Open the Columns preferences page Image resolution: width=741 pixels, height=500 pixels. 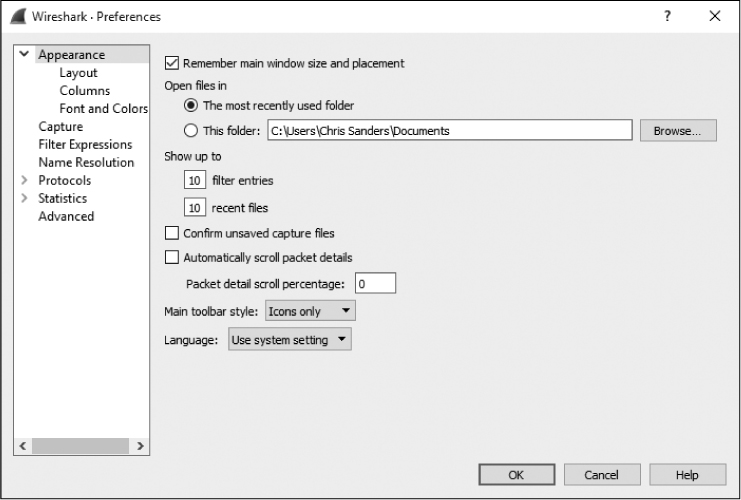click(85, 91)
